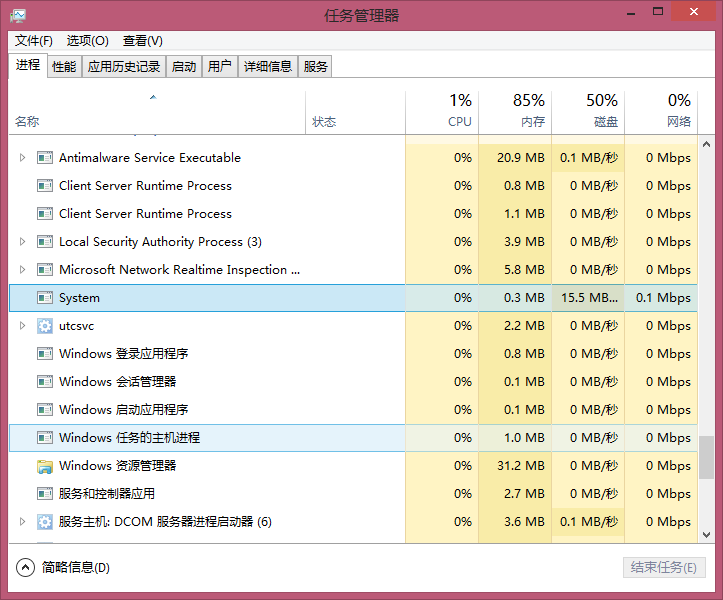Select the Client Server Runtime Process 0.8 MB row
Screen dimensions: 723x600
coord(353,186)
